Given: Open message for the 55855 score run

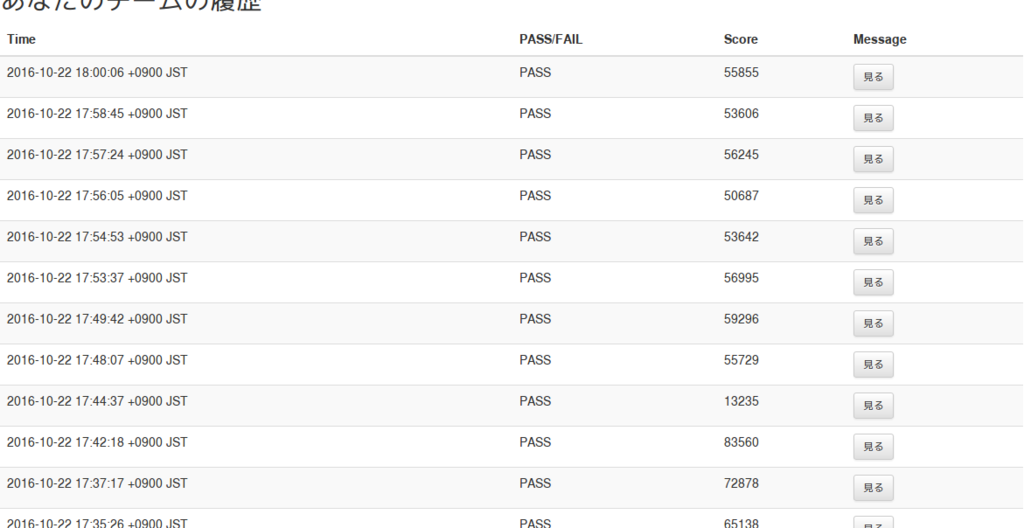Looking at the screenshot, I should 873,77.
